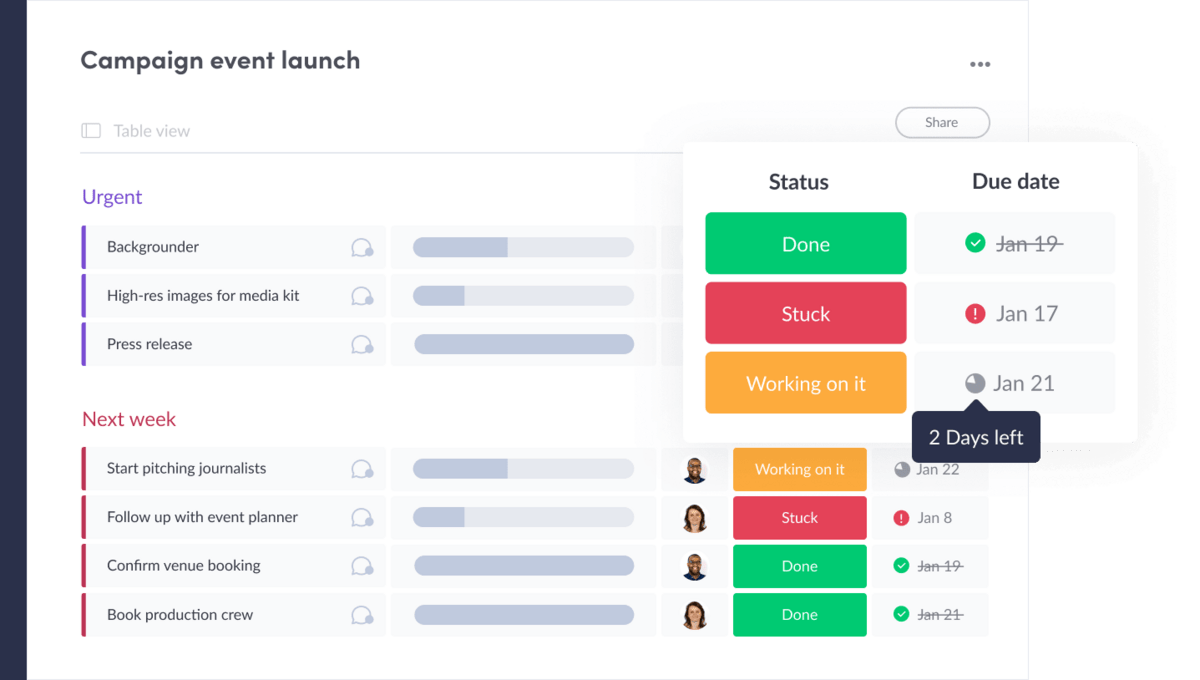
Task: Open comments on Confirm venue booking
Action: point(362,566)
